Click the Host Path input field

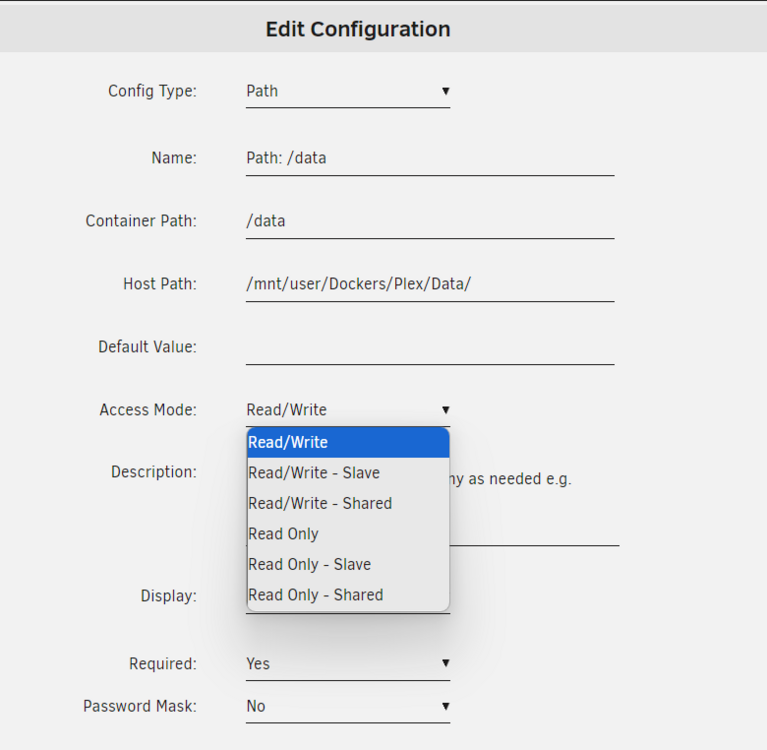[430, 285]
